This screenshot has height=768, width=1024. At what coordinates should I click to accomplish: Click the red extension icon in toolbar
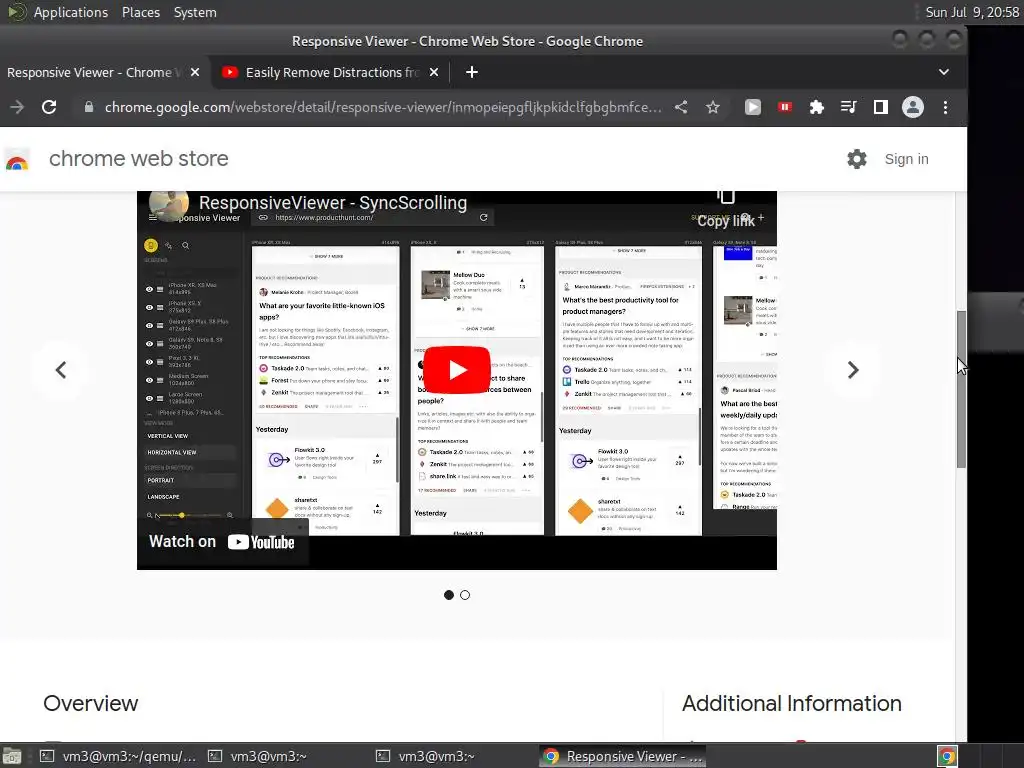pyautogui.click(x=784, y=107)
